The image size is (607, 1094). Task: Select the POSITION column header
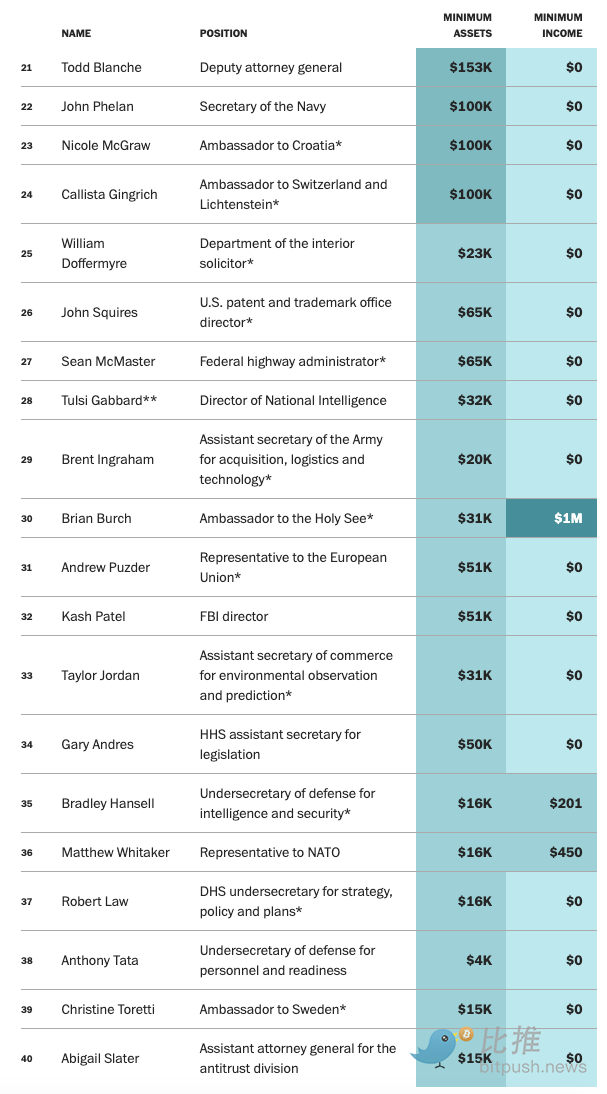pyautogui.click(x=223, y=33)
